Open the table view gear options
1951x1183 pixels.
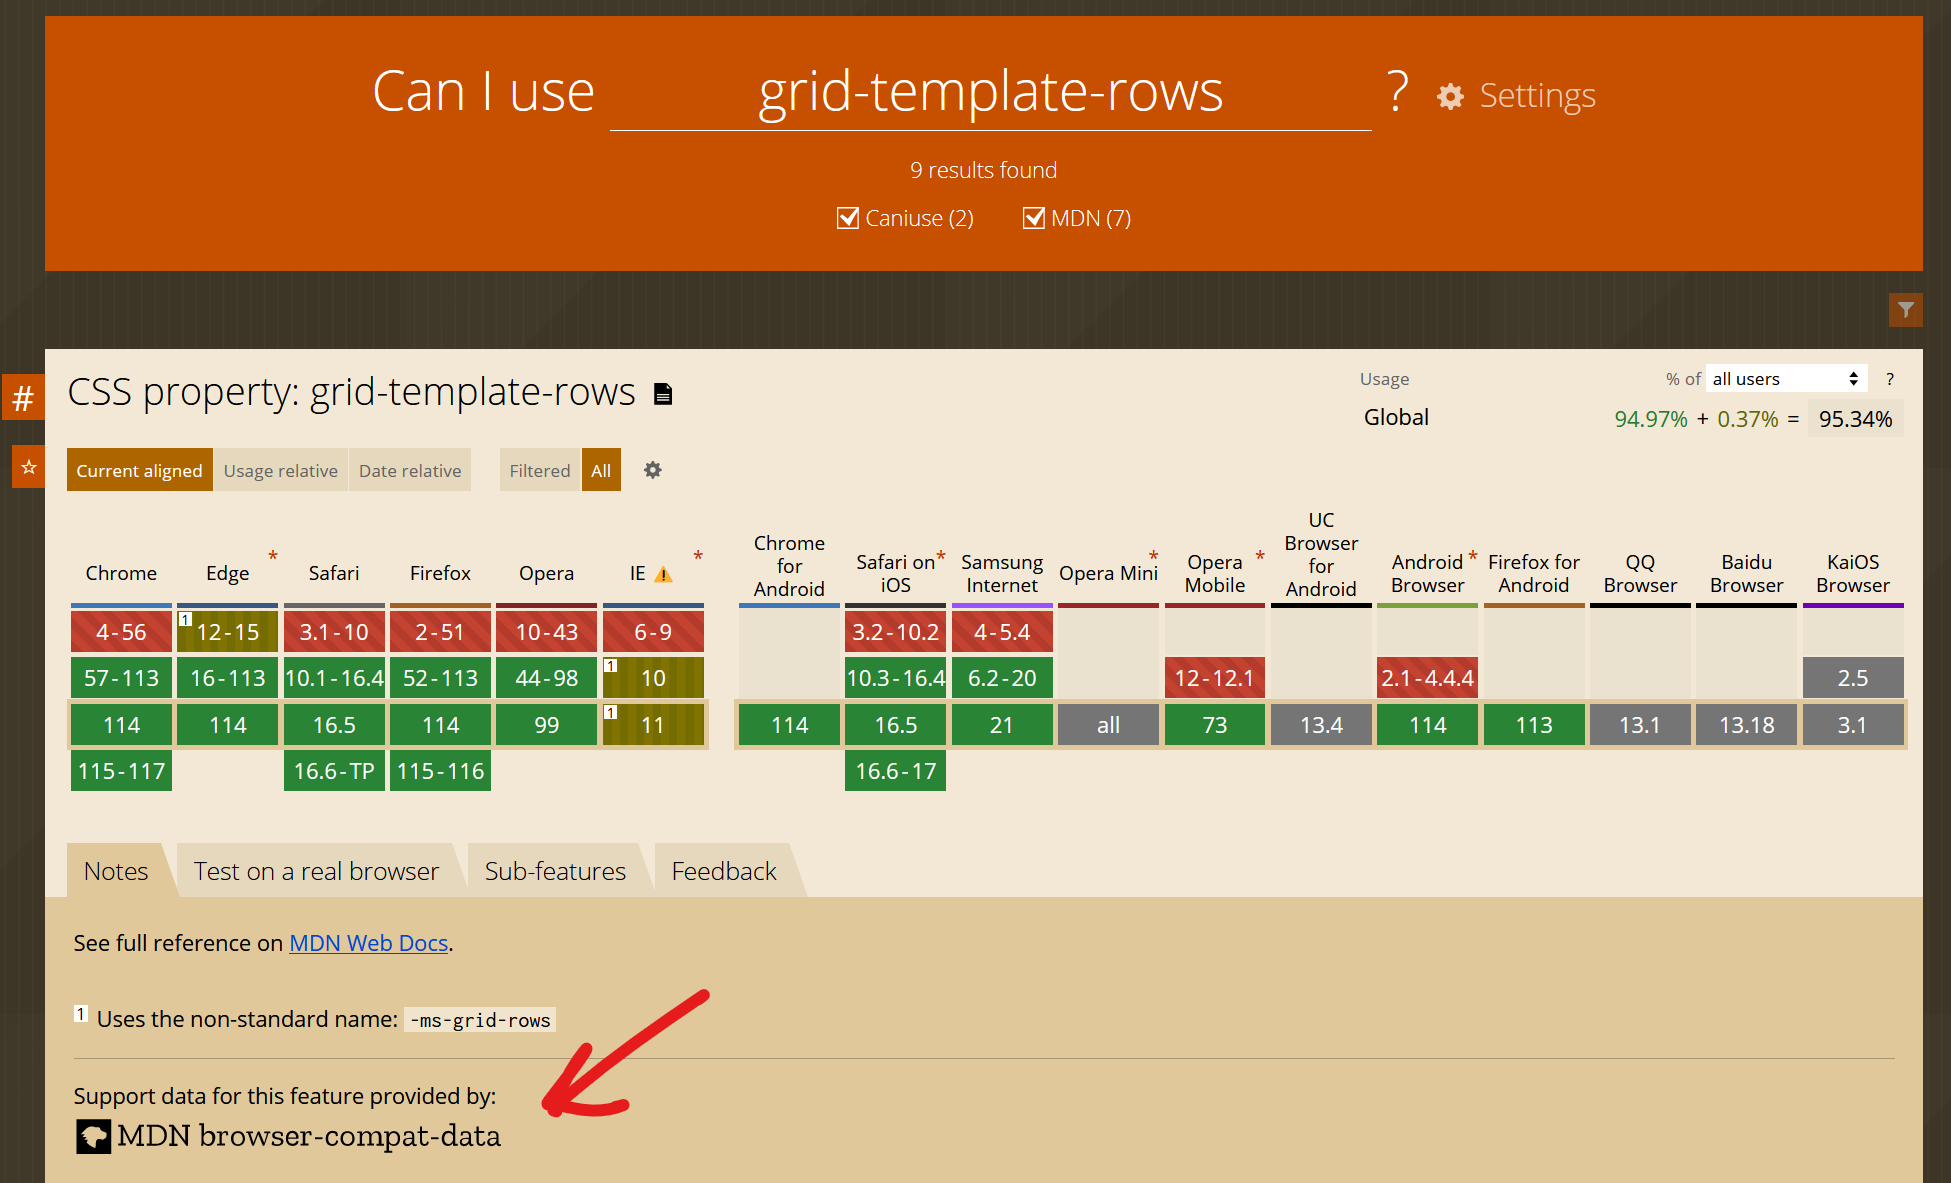(x=652, y=470)
